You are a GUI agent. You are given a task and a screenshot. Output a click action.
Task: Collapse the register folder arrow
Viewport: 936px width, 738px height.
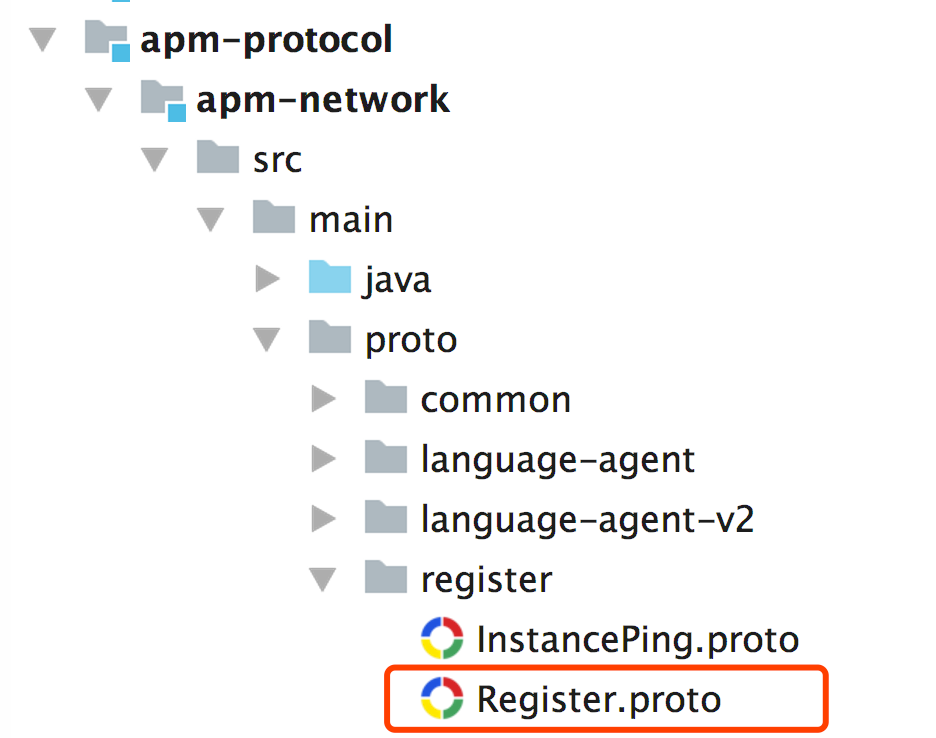[322, 579]
